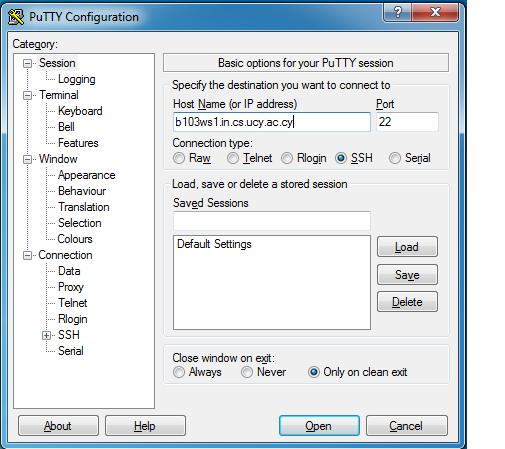The width and height of the screenshot is (505, 449).
Task: Open the Rlogin category in tree
Action: pyautogui.click(x=73, y=319)
